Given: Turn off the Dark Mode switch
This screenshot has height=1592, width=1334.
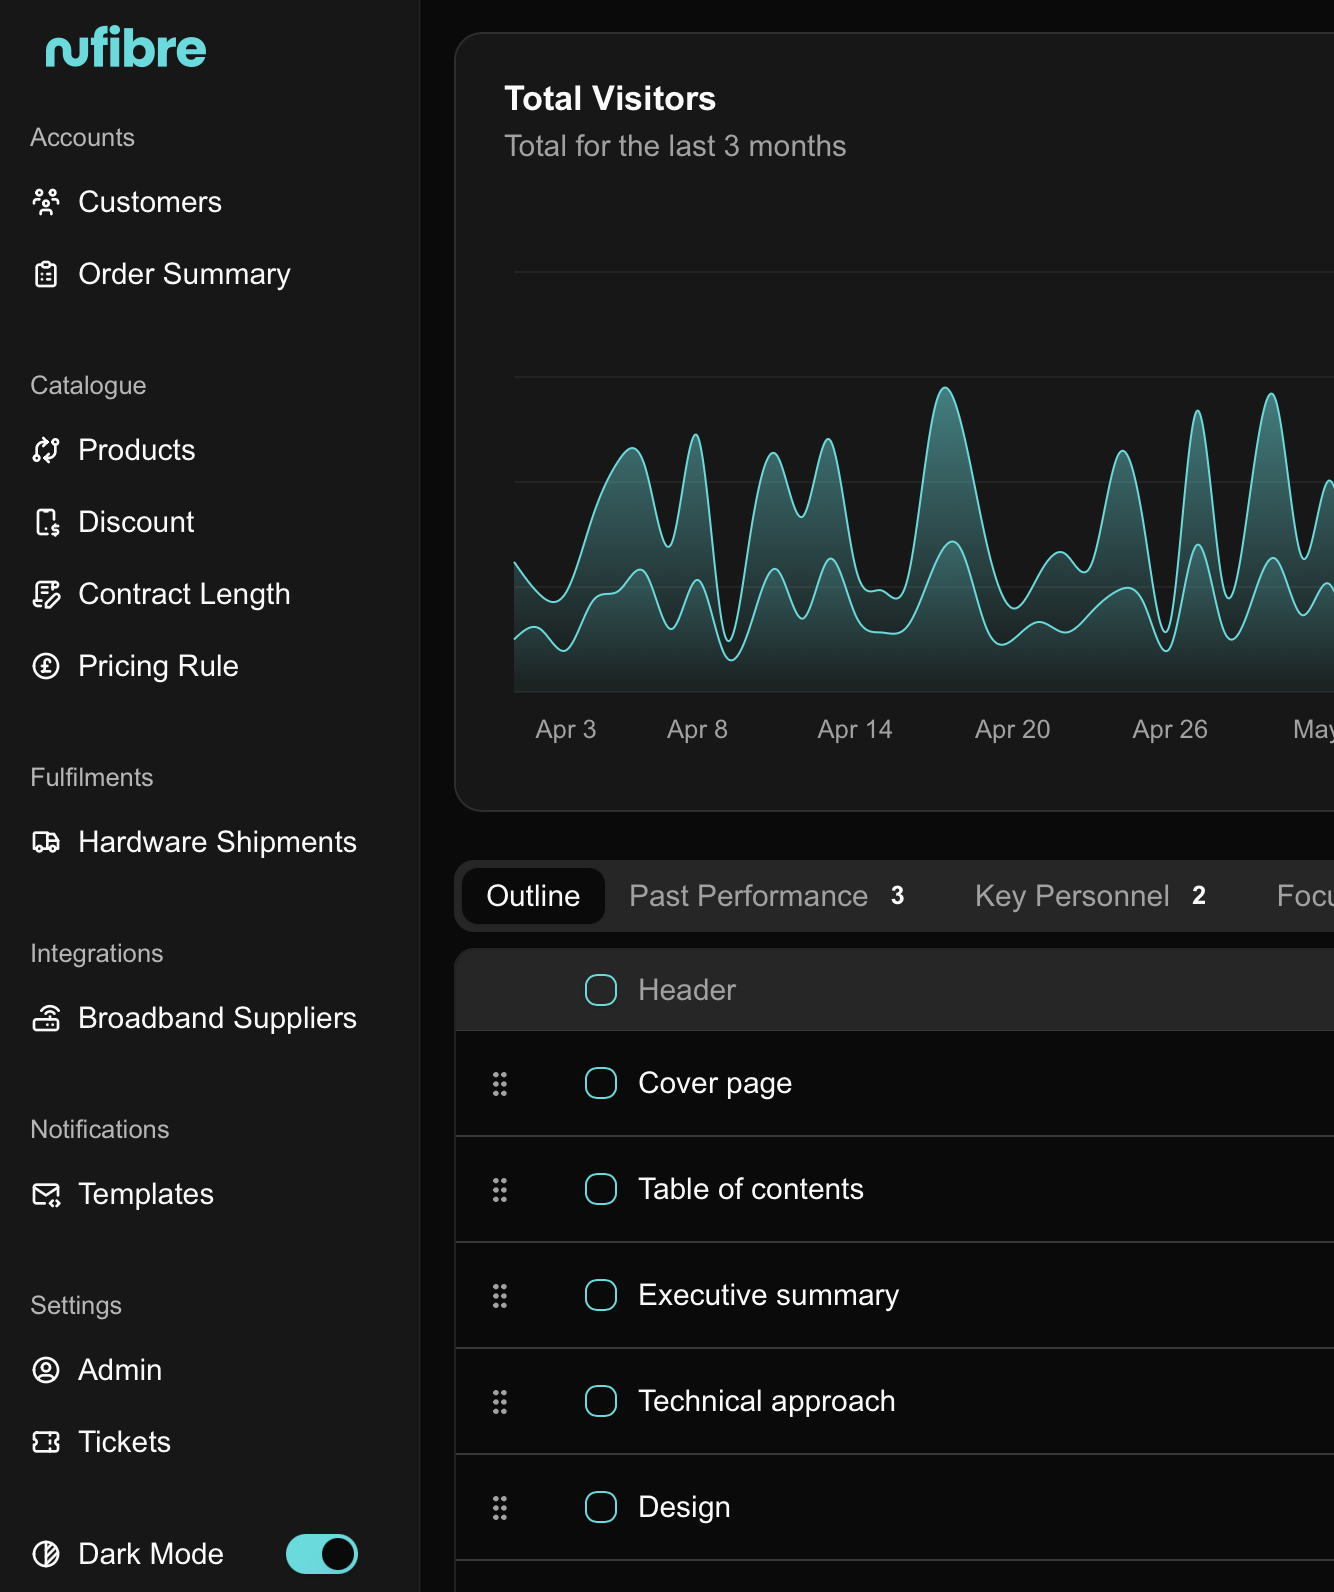Looking at the screenshot, I should point(321,1554).
